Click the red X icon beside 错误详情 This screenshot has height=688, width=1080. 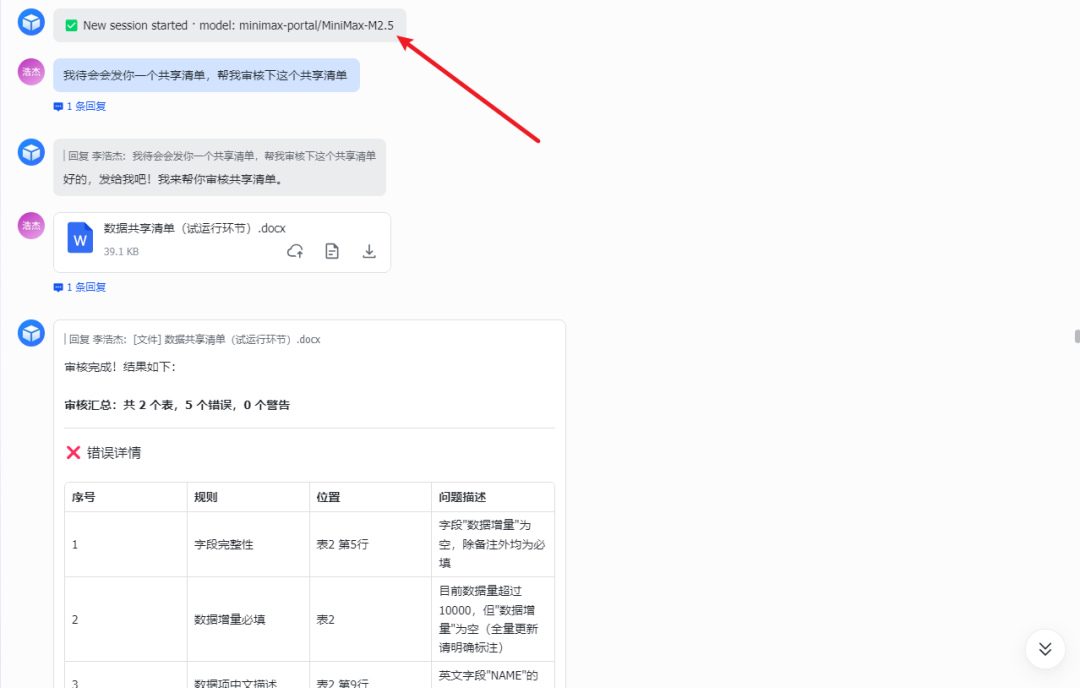(x=74, y=452)
